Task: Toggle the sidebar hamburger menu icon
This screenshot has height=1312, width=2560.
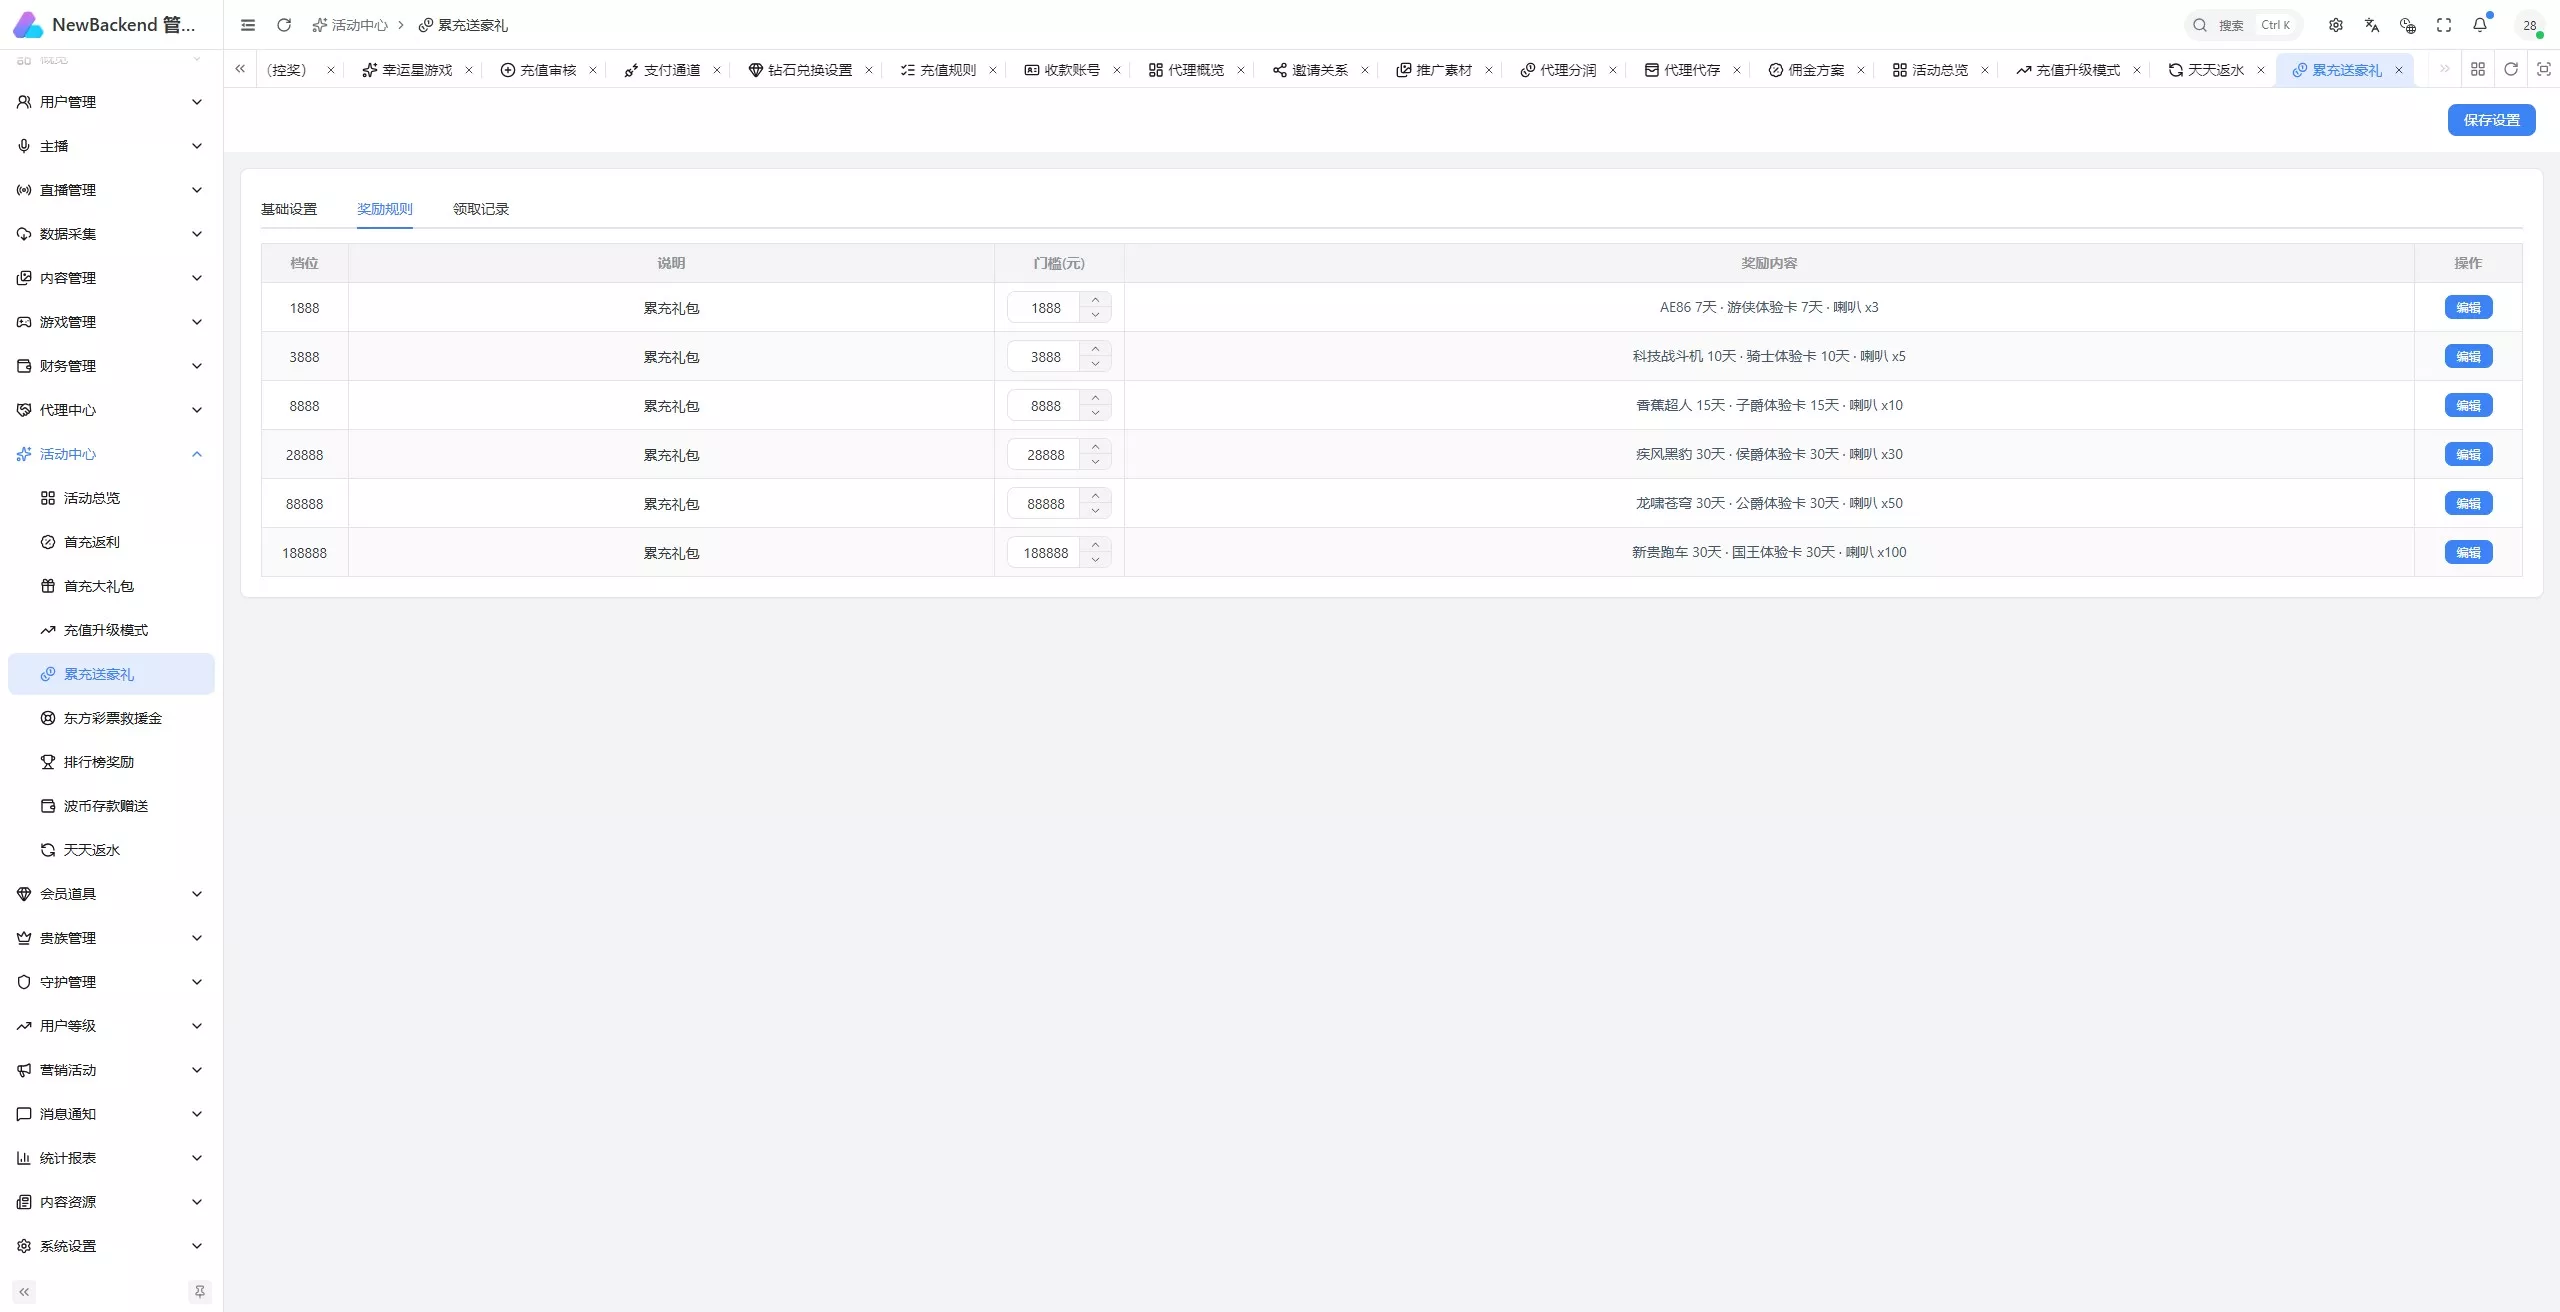Action: (248, 25)
